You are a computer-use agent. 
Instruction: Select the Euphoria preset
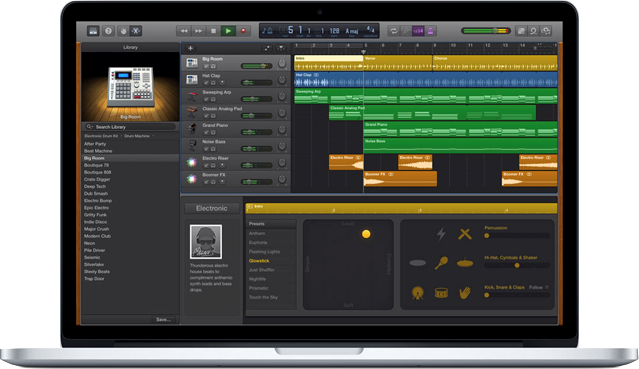click(x=258, y=242)
